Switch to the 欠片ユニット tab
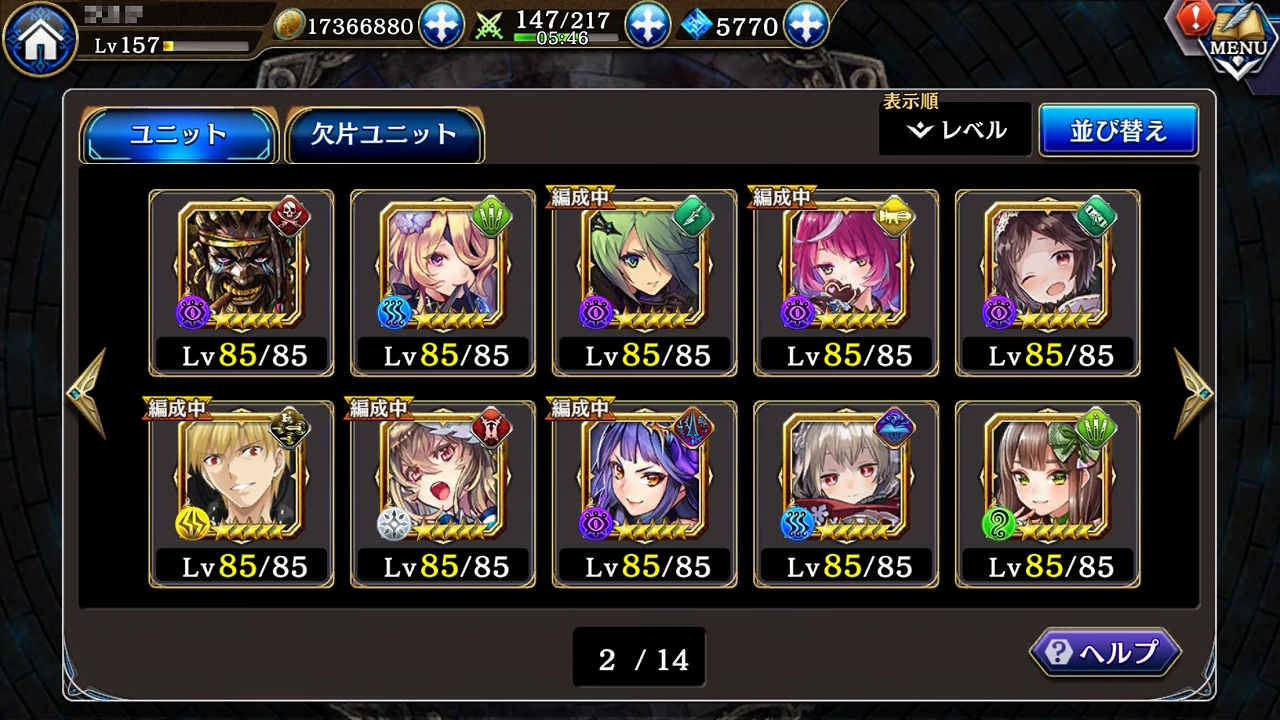 click(x=384, y=135)
